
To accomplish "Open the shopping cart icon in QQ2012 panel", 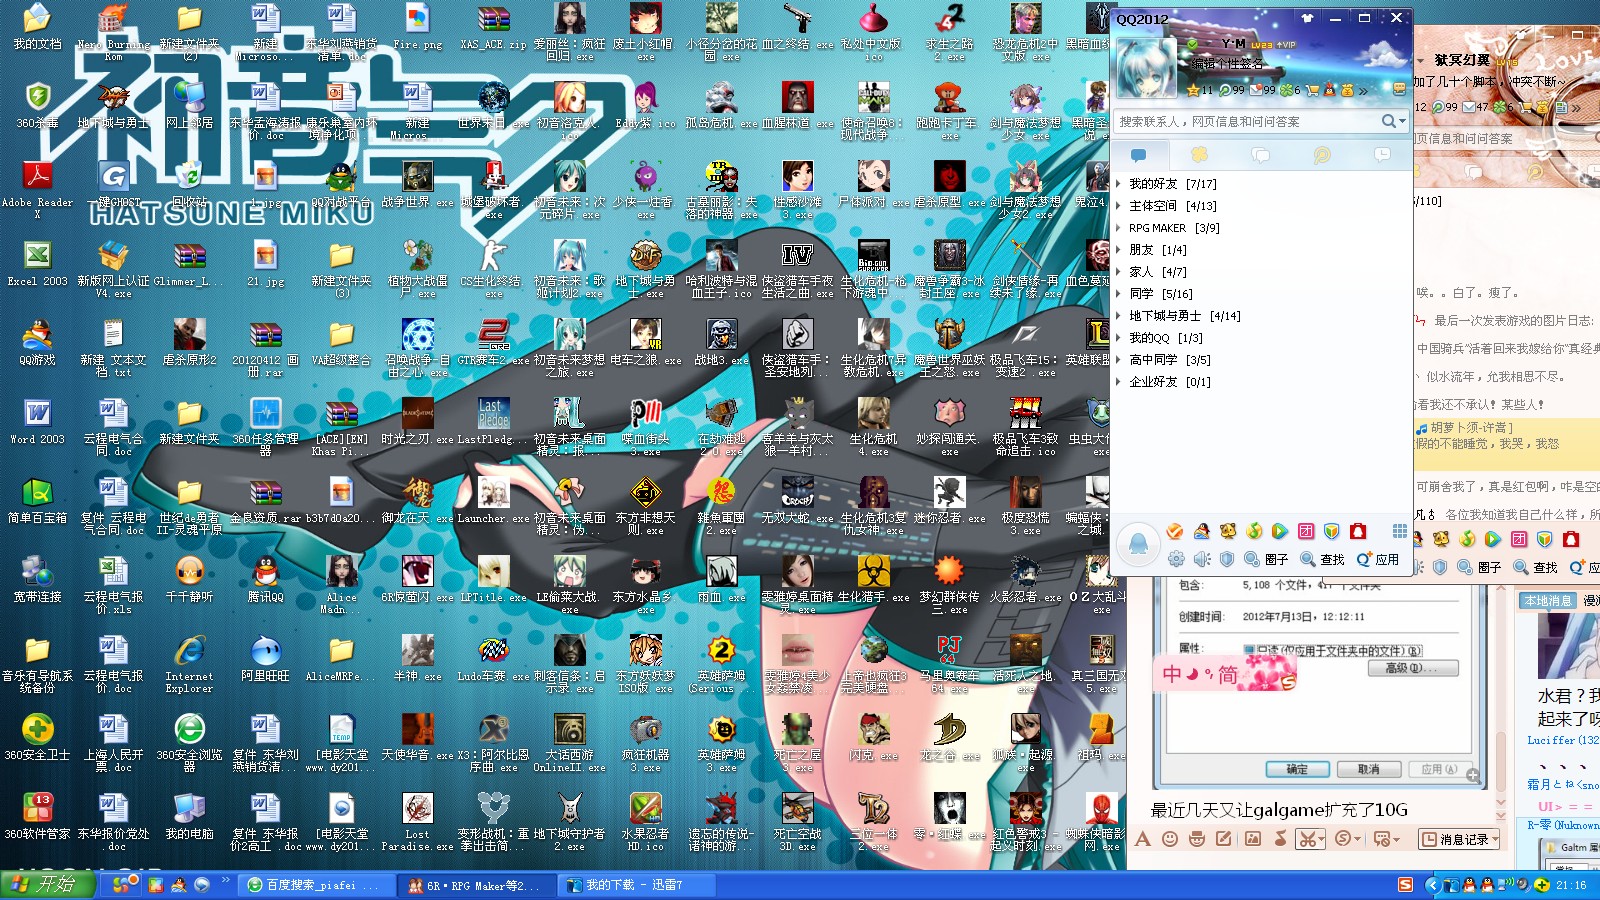I will [x=1312, y=91].
